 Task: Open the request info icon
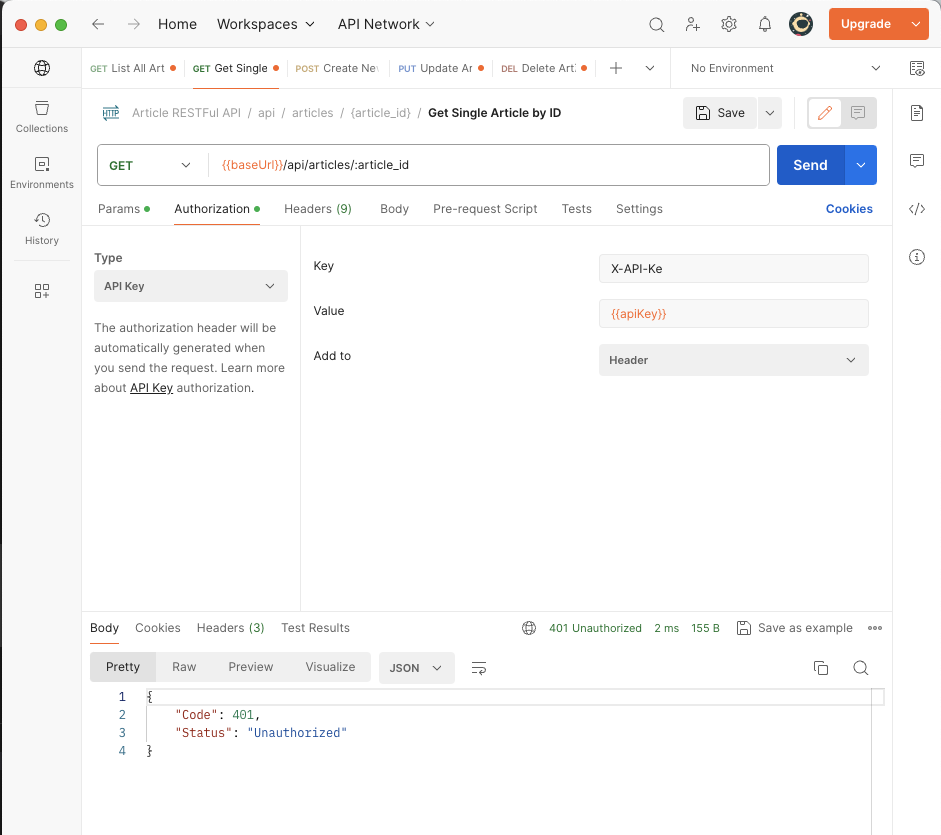pos(917,257)
